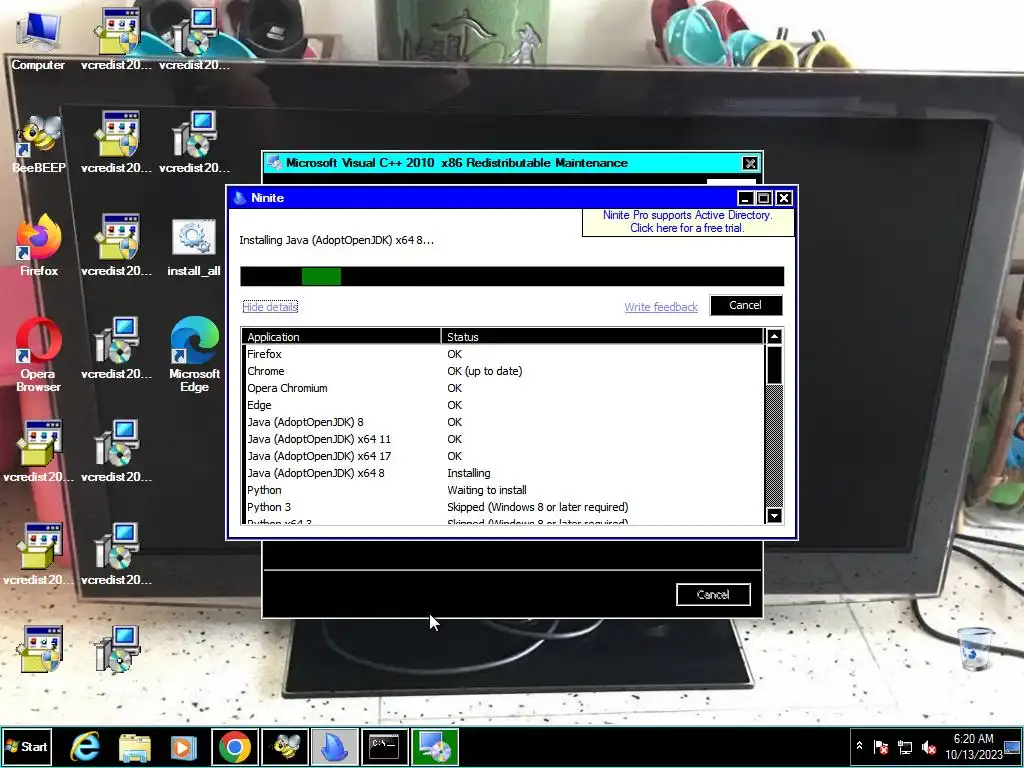This screenshot has width=1024, height=768.
Task: Select the install_all batch file icon
Action: point(194,247)
